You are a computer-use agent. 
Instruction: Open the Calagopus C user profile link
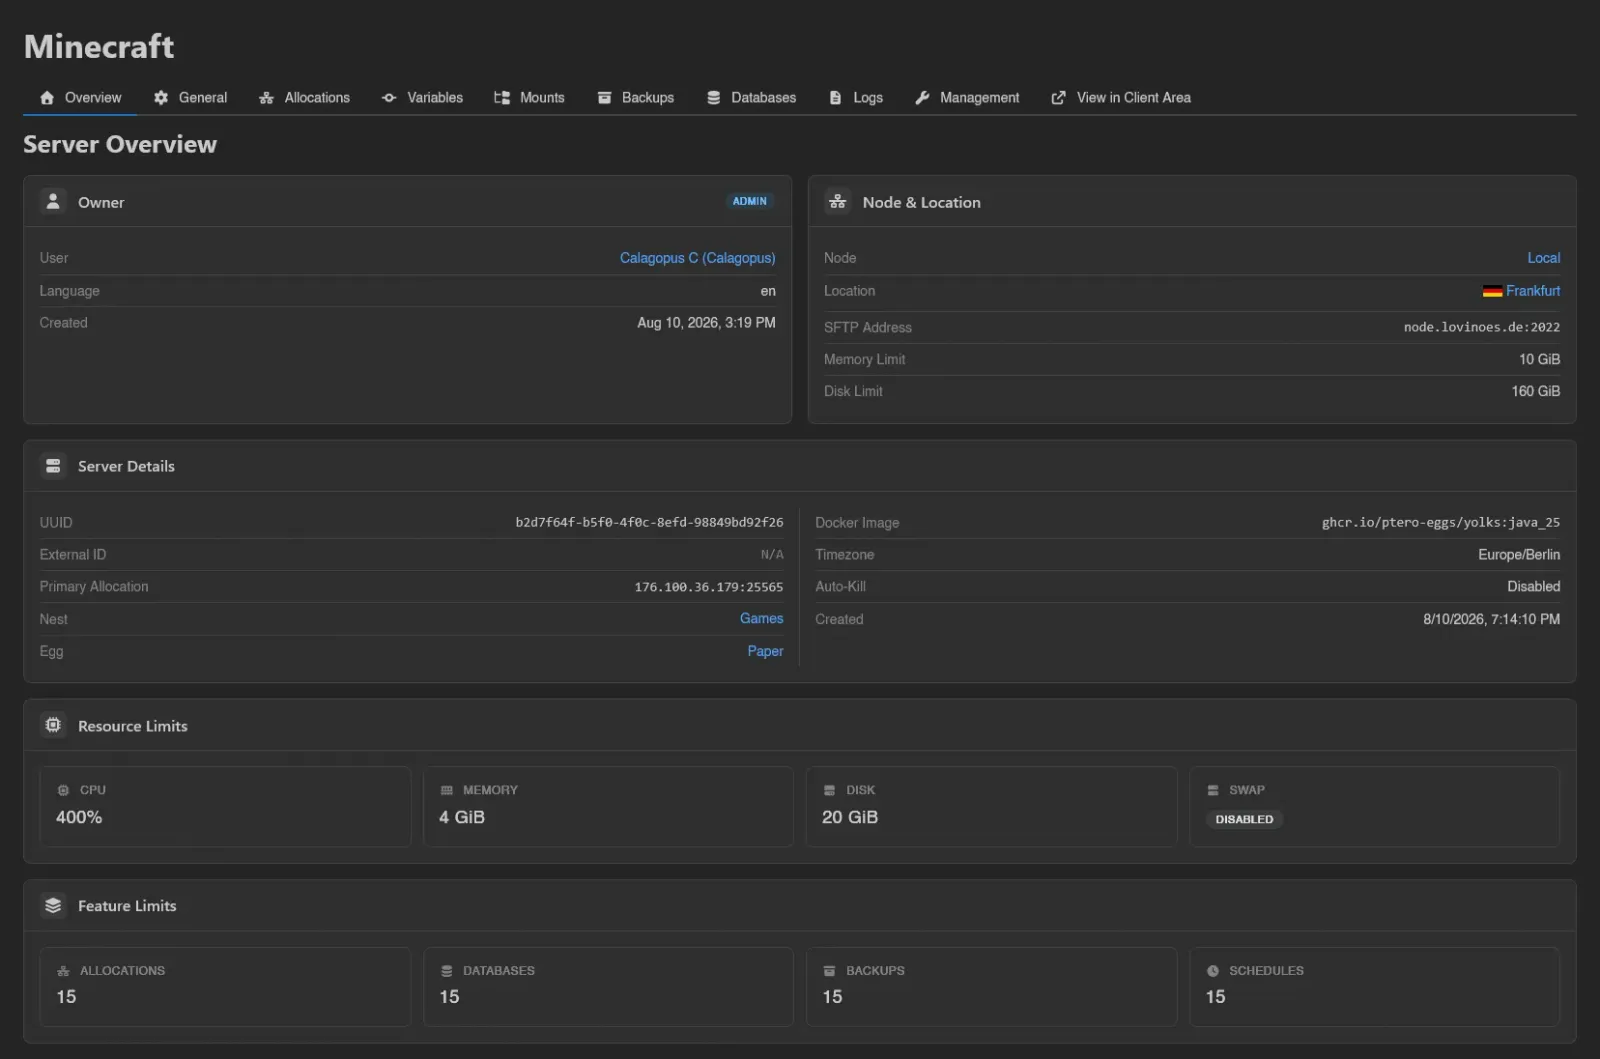point(697,258)
